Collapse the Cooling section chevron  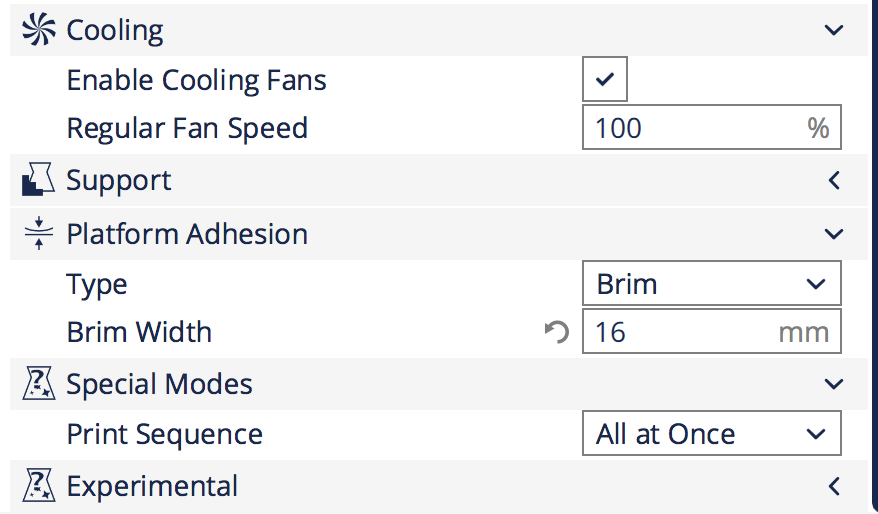(834, 30)
